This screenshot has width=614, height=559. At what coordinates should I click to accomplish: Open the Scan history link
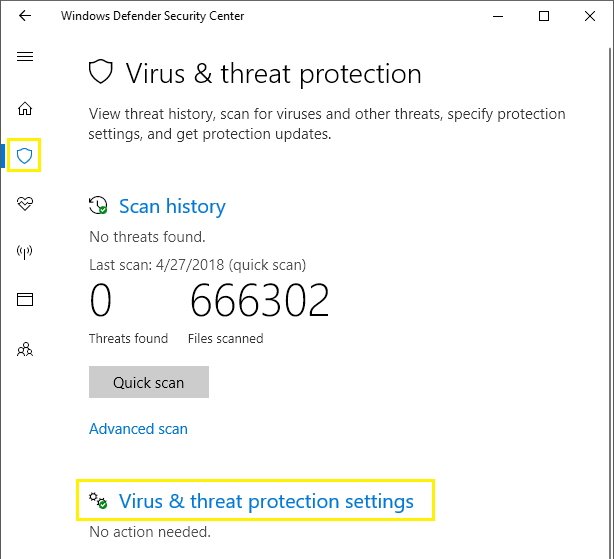click(x=172, y=206)
